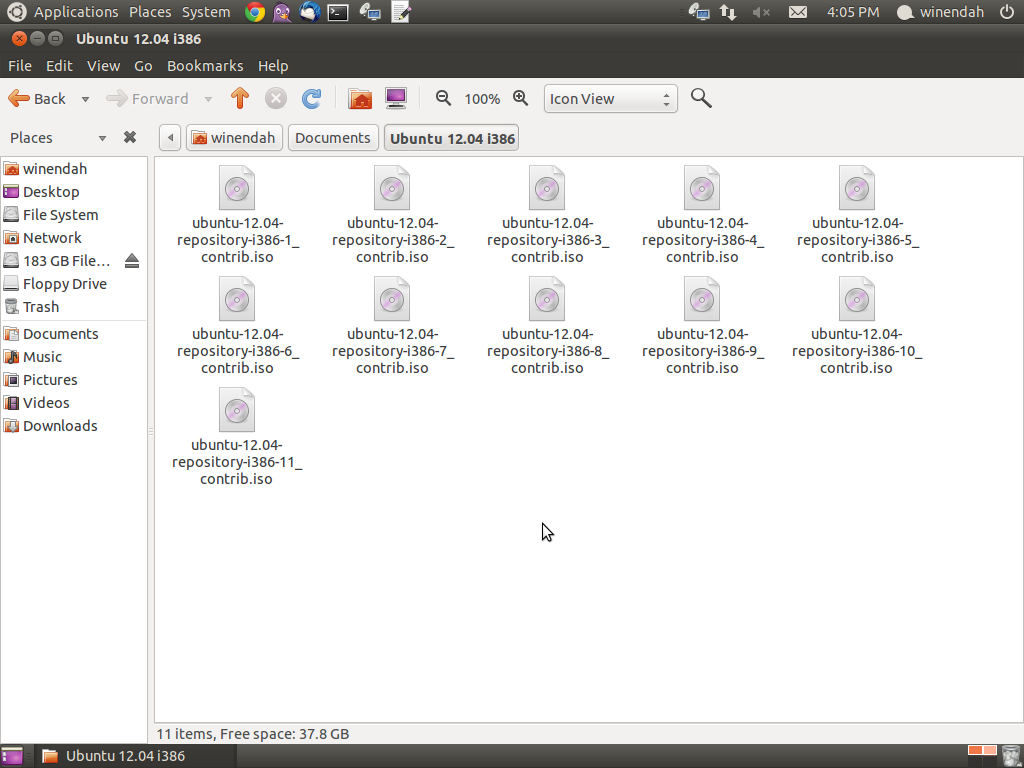
Task: Open the Applications menu in the top panel
Action: 76,12
